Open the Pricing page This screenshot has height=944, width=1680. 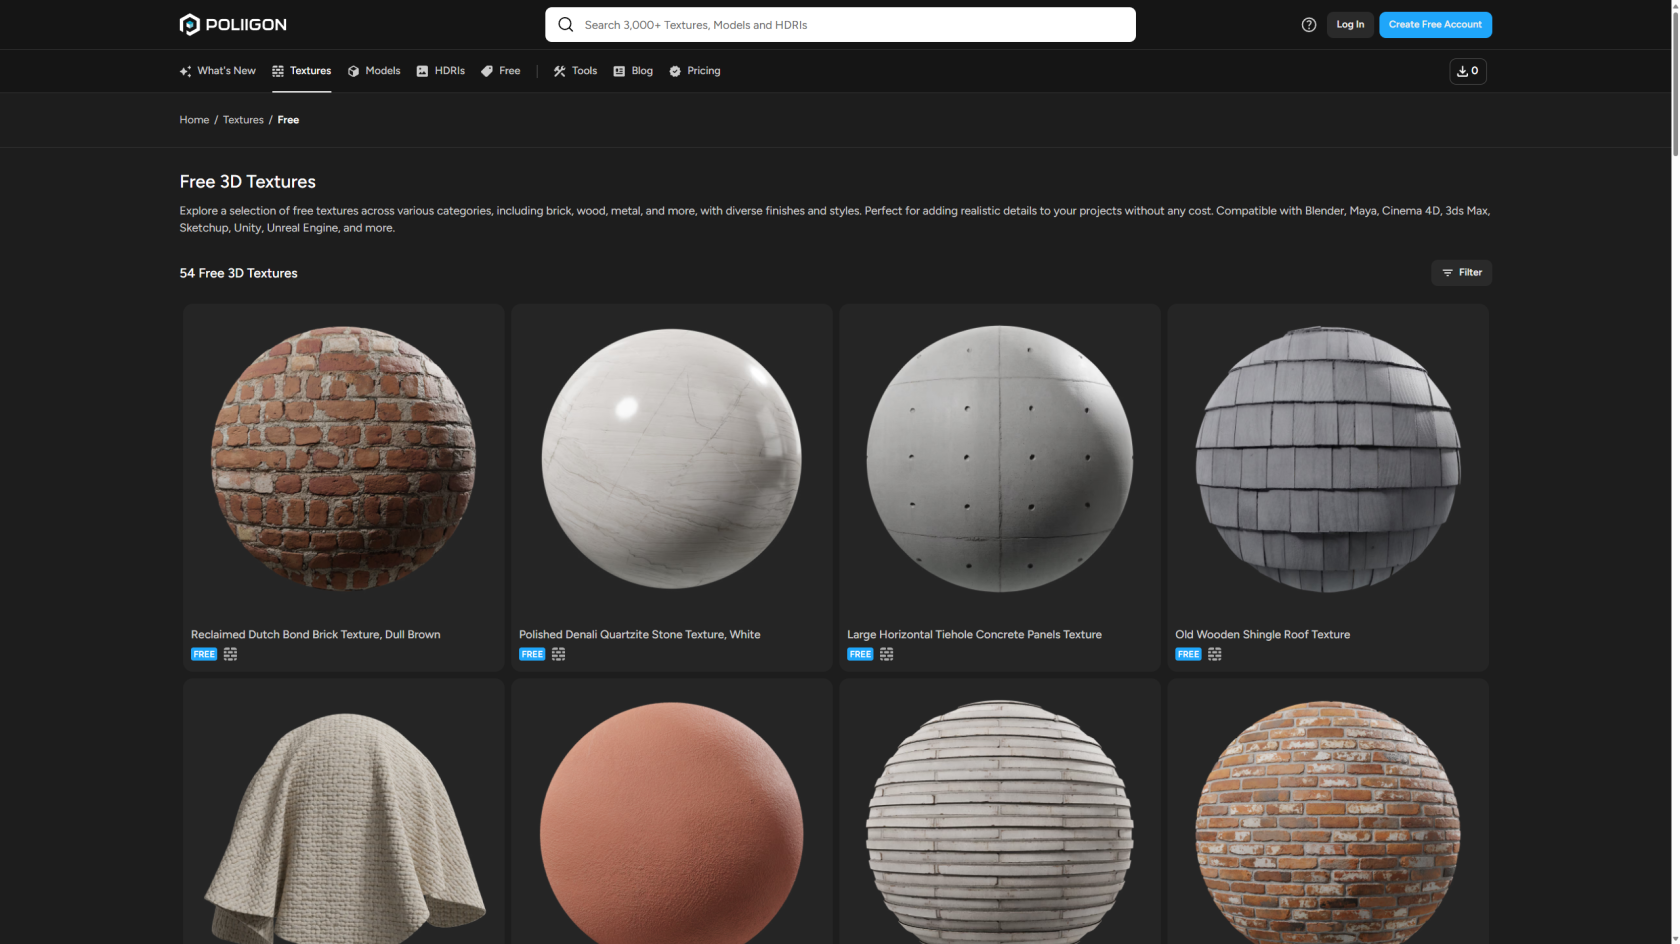[695, 71]
